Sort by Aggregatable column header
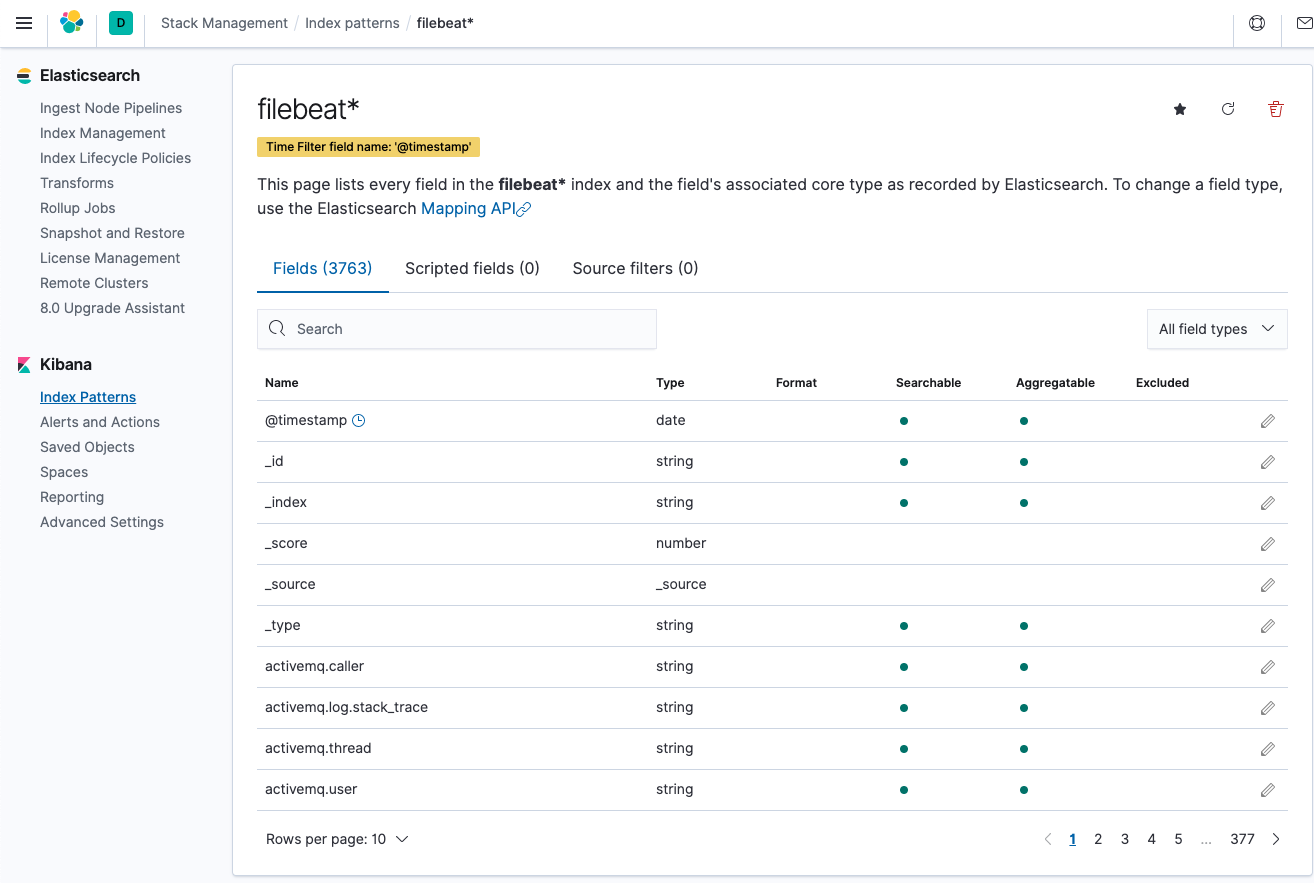 tap(1055, 383)
